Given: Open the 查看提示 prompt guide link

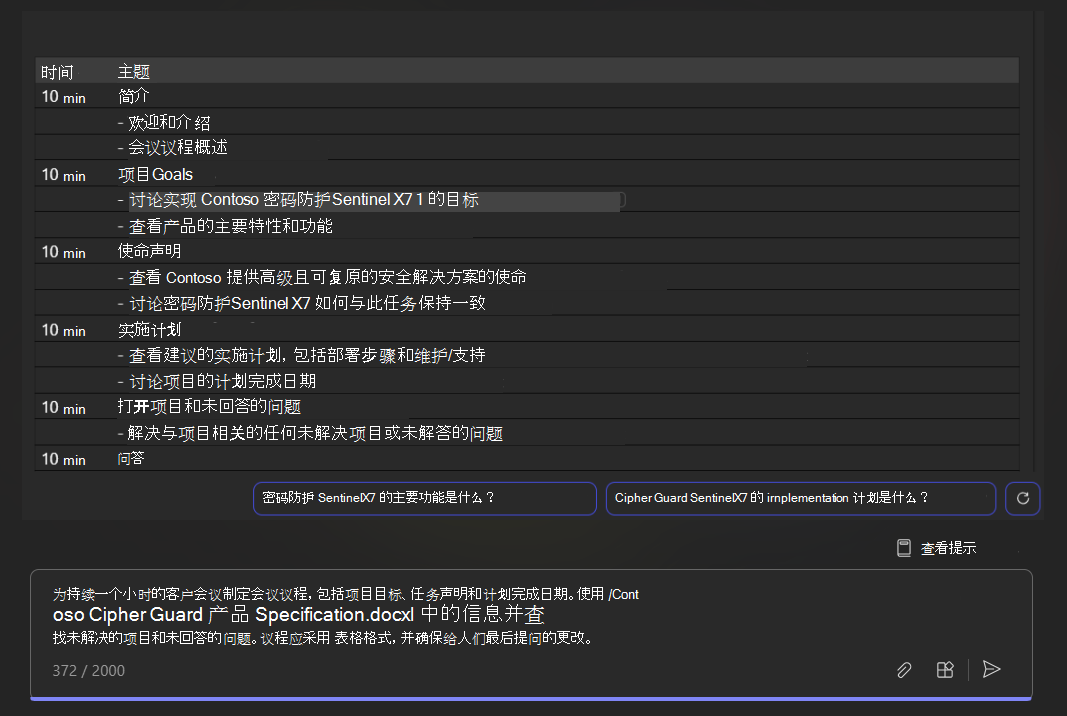Looking at the screenshot, I should pos(948,548).
